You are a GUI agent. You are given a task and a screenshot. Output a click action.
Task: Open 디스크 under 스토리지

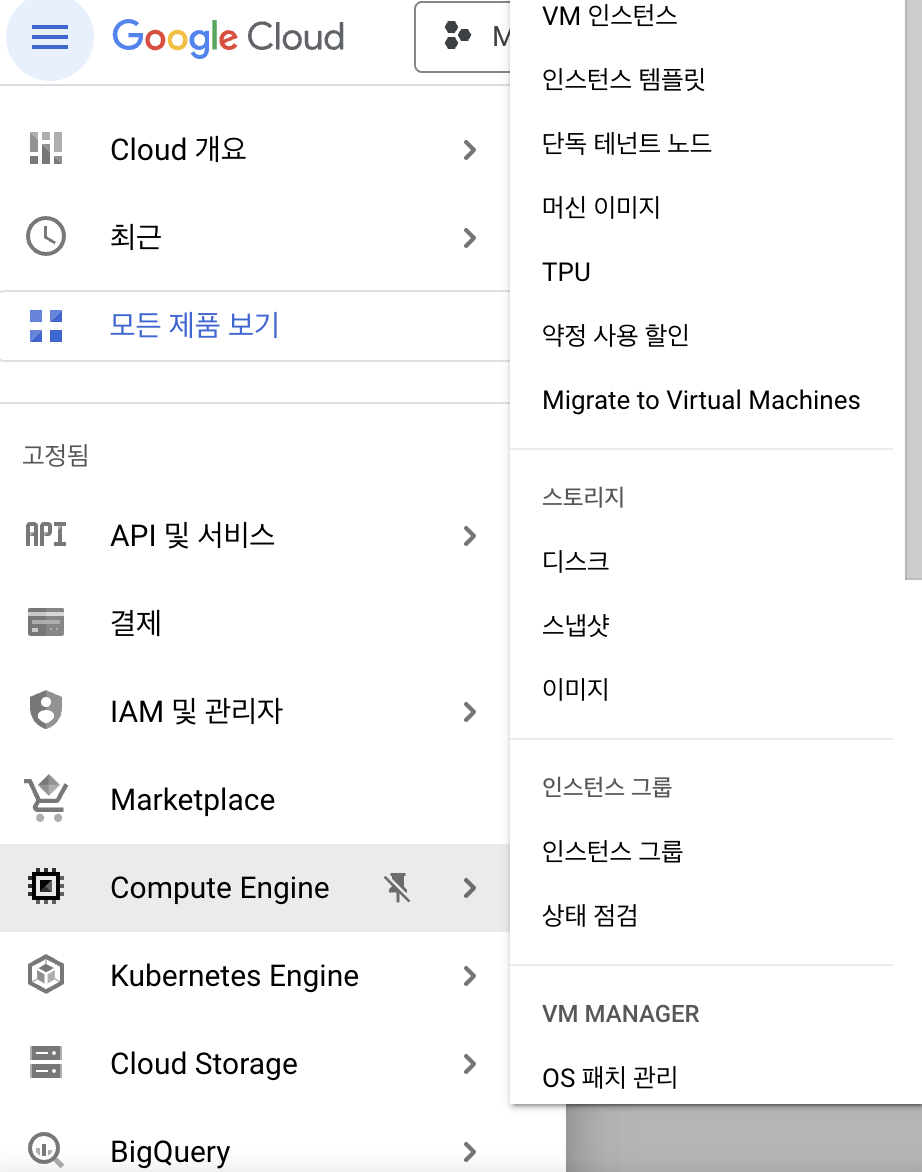tap(575, 561)
